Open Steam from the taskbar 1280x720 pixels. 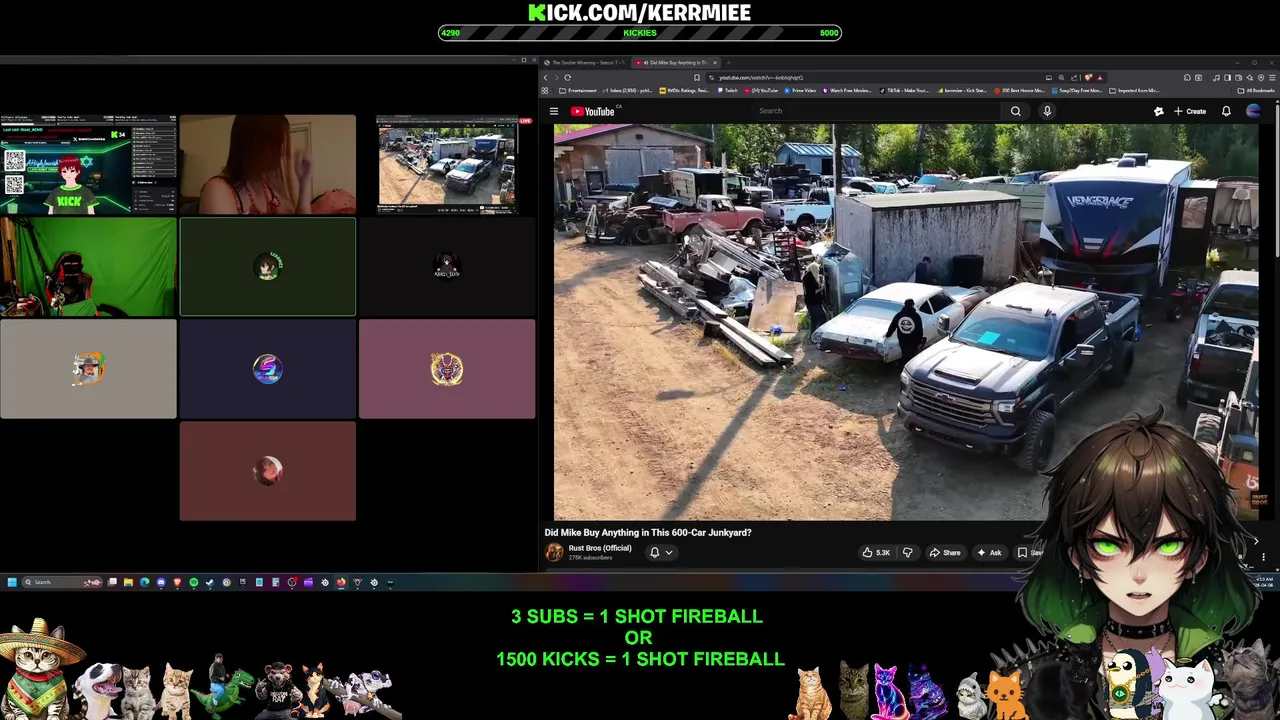(209, 582)
